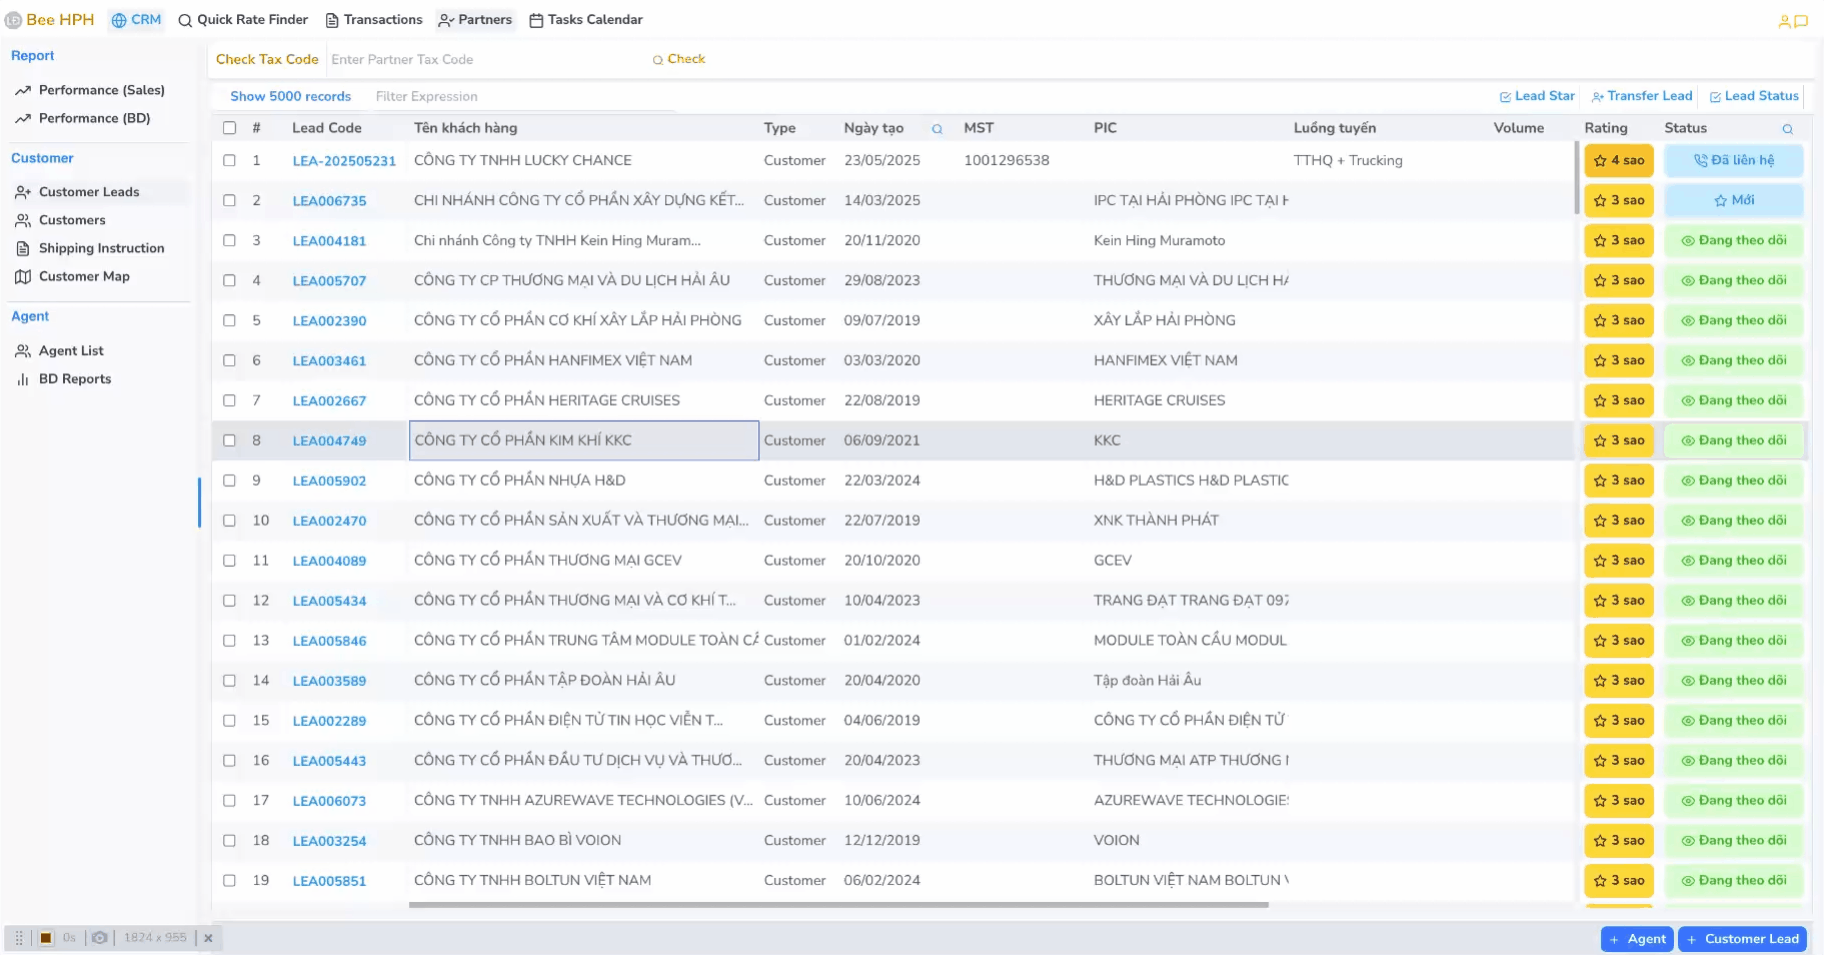Click the stop recording square icon

(46, 938)
